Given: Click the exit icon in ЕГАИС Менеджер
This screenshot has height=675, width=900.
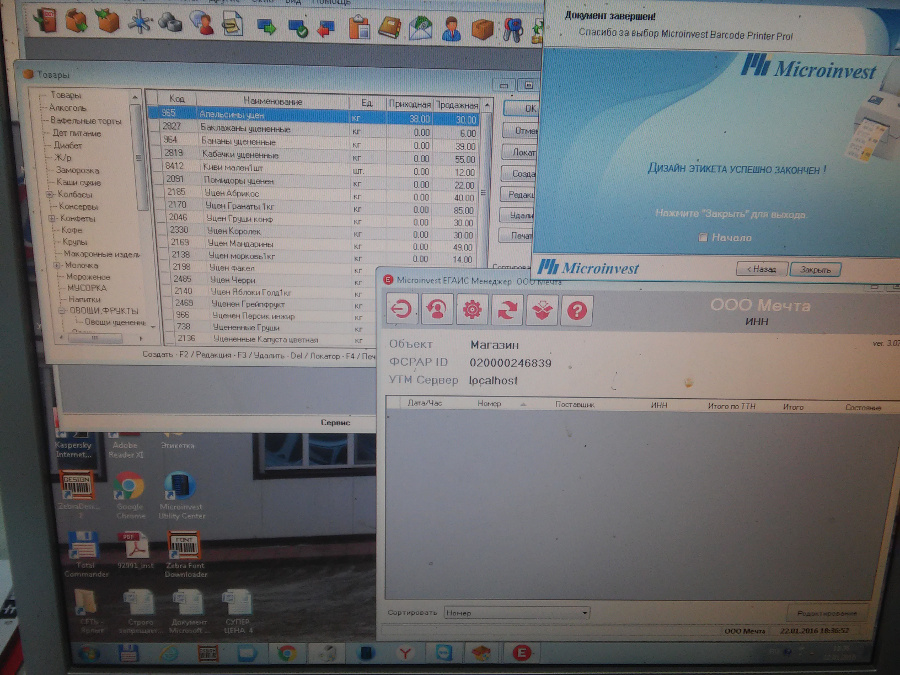Looking at the screenshot, I should click(x=401, y=310).
